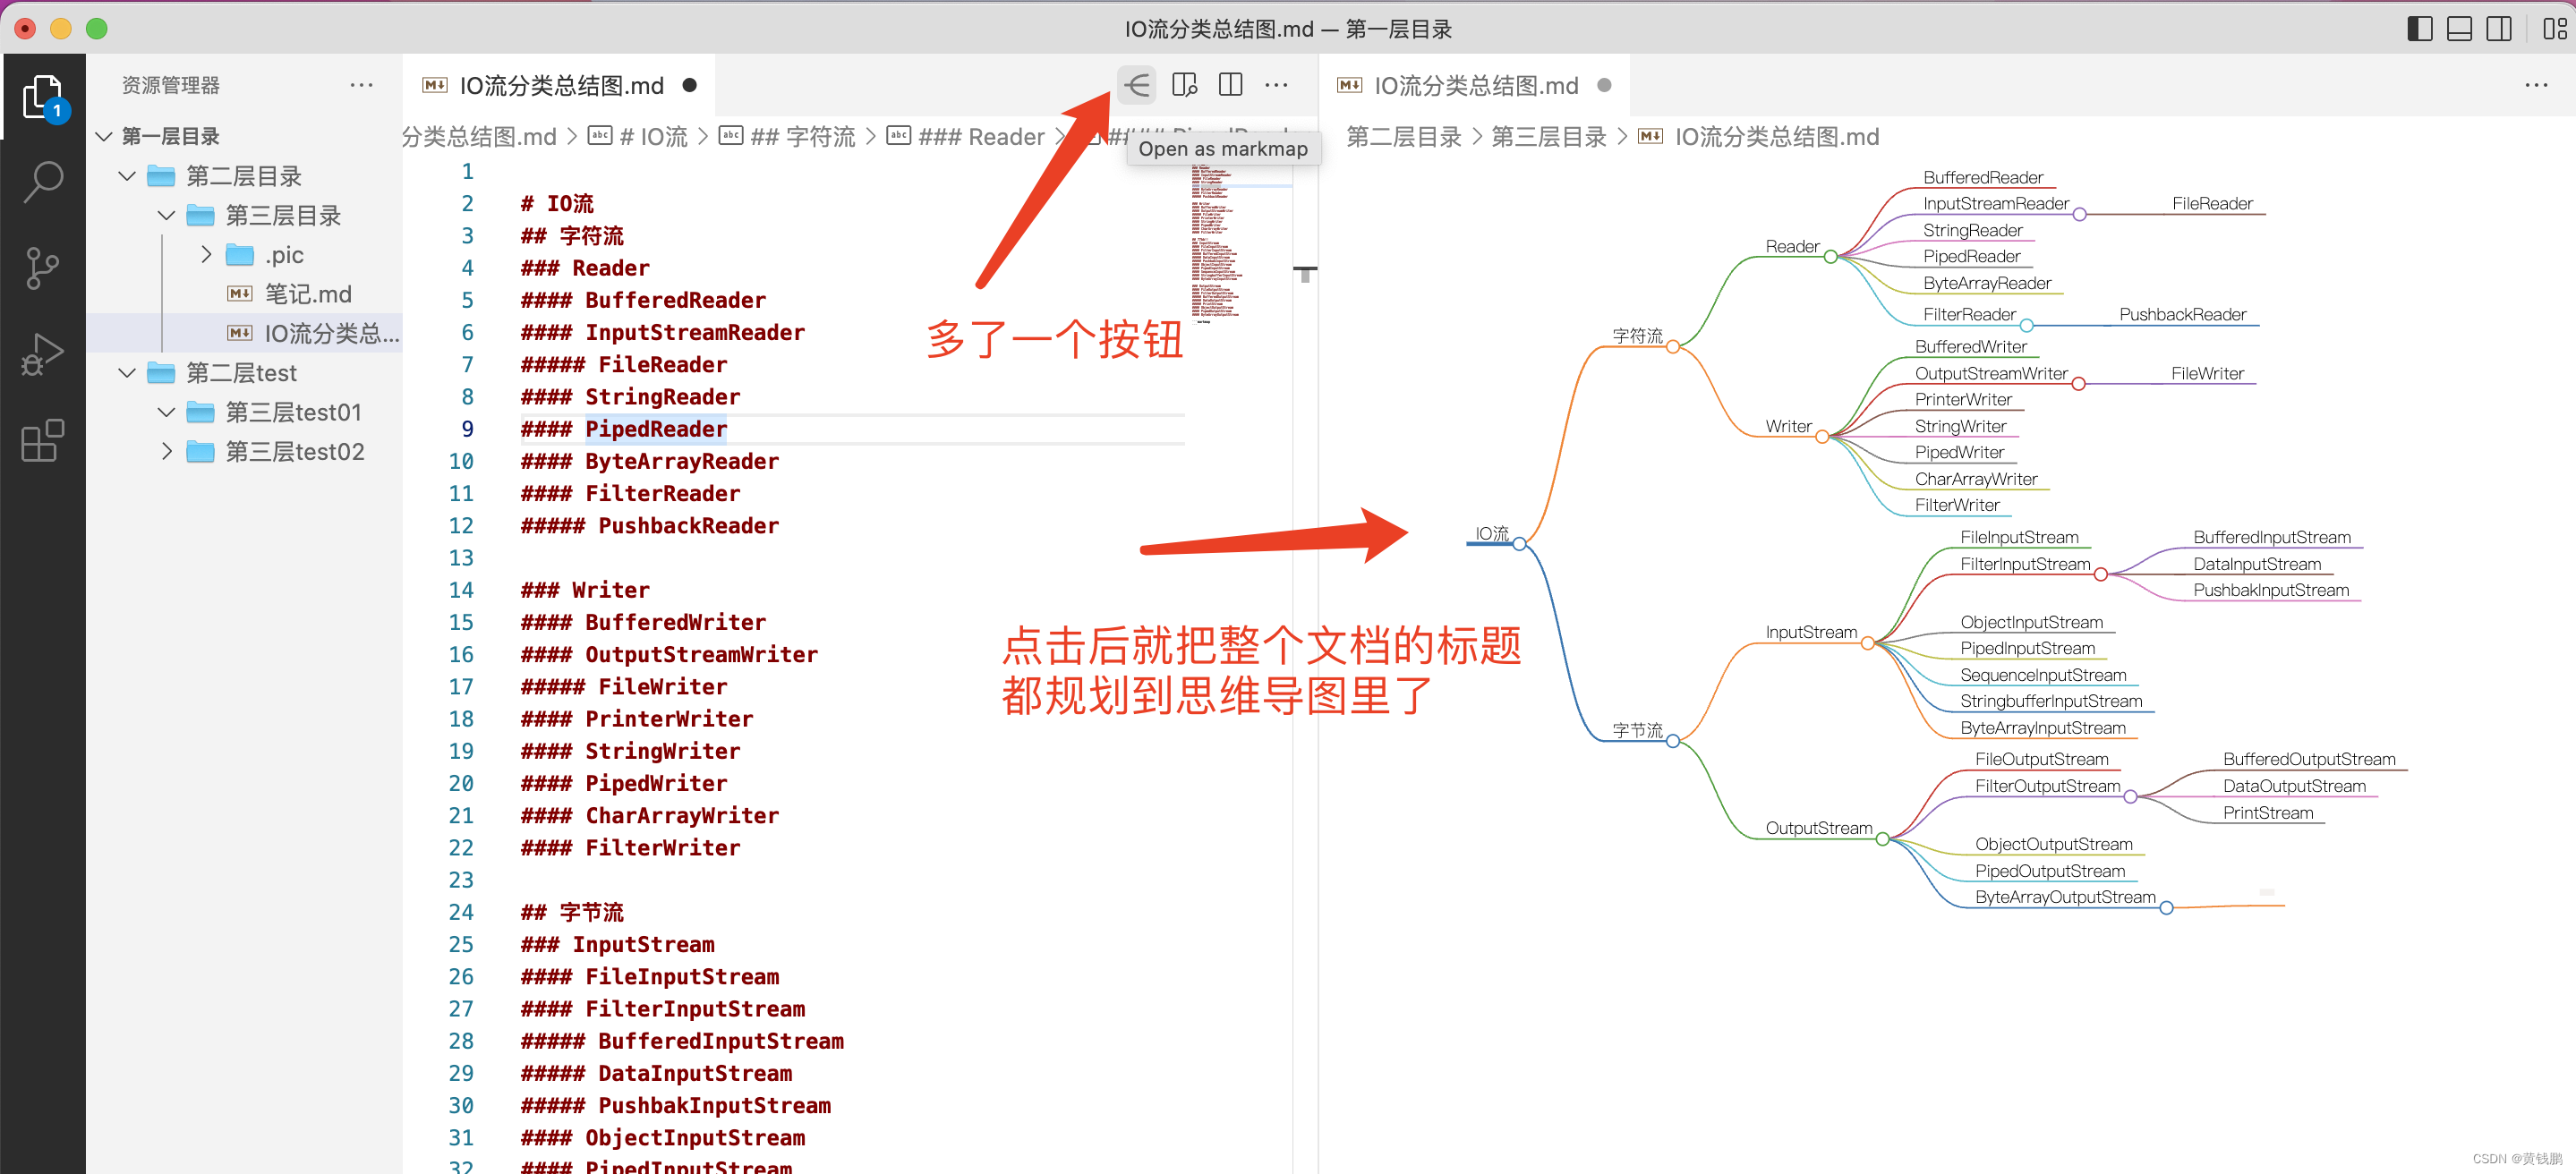
Task: Click markdown icon on left editor tab
Action: pos(435,85)
